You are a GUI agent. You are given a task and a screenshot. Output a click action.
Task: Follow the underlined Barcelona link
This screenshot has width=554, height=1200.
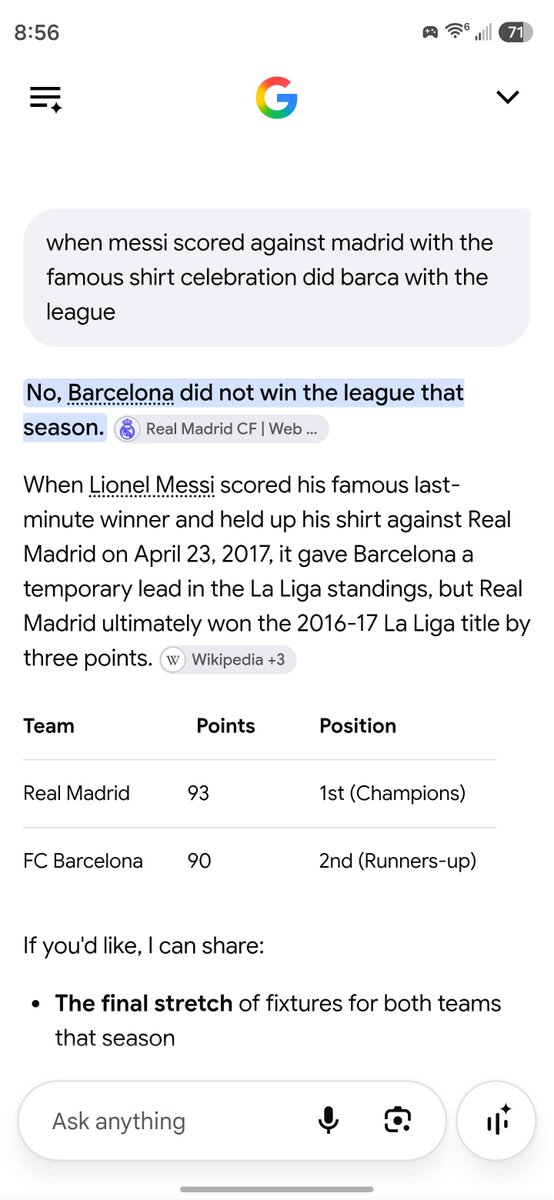click(x=121, y=393)
